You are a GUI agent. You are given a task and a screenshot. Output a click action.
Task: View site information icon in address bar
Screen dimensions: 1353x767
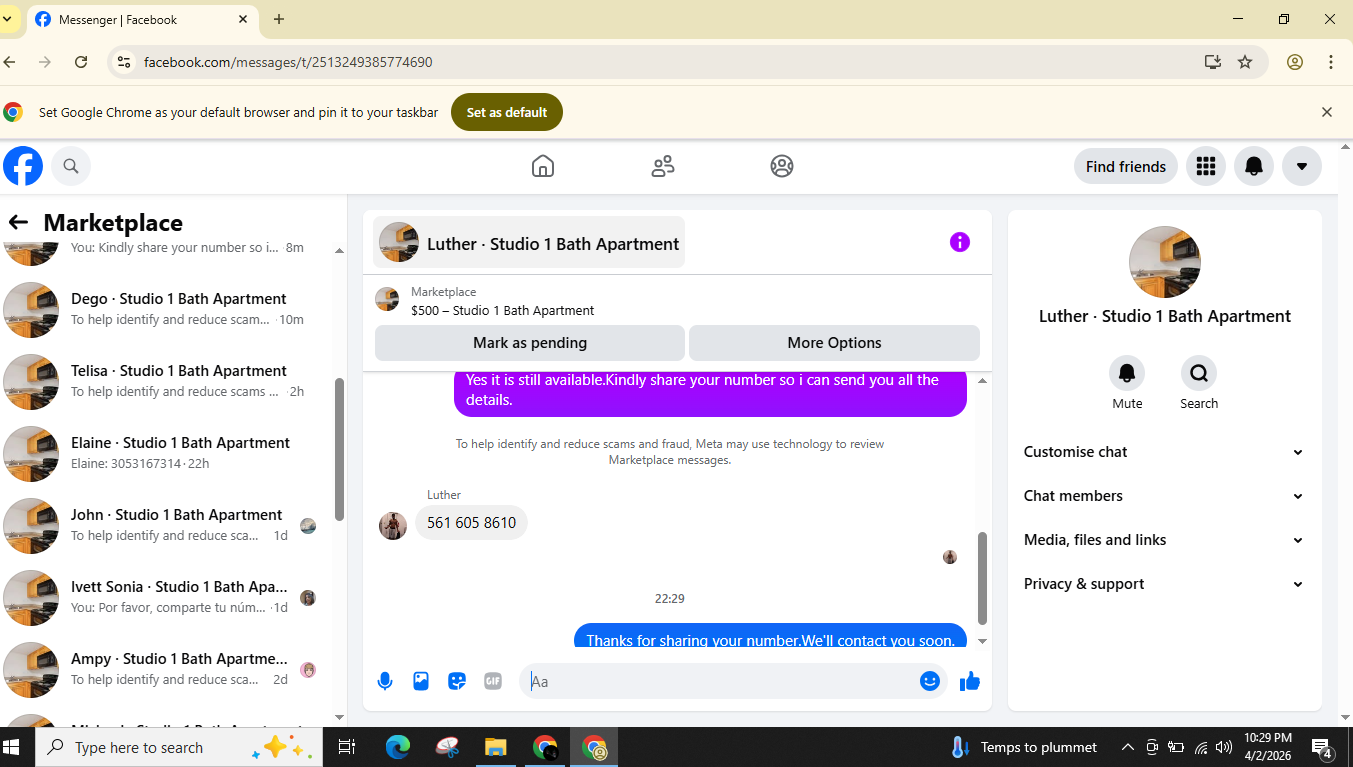tap(124, 62)
